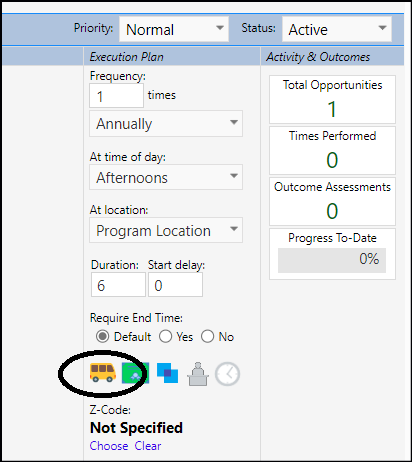This screenshot has width=412, height=462.
Task: Open the Priority dropdown set to Normal
Action: (174, 29)
